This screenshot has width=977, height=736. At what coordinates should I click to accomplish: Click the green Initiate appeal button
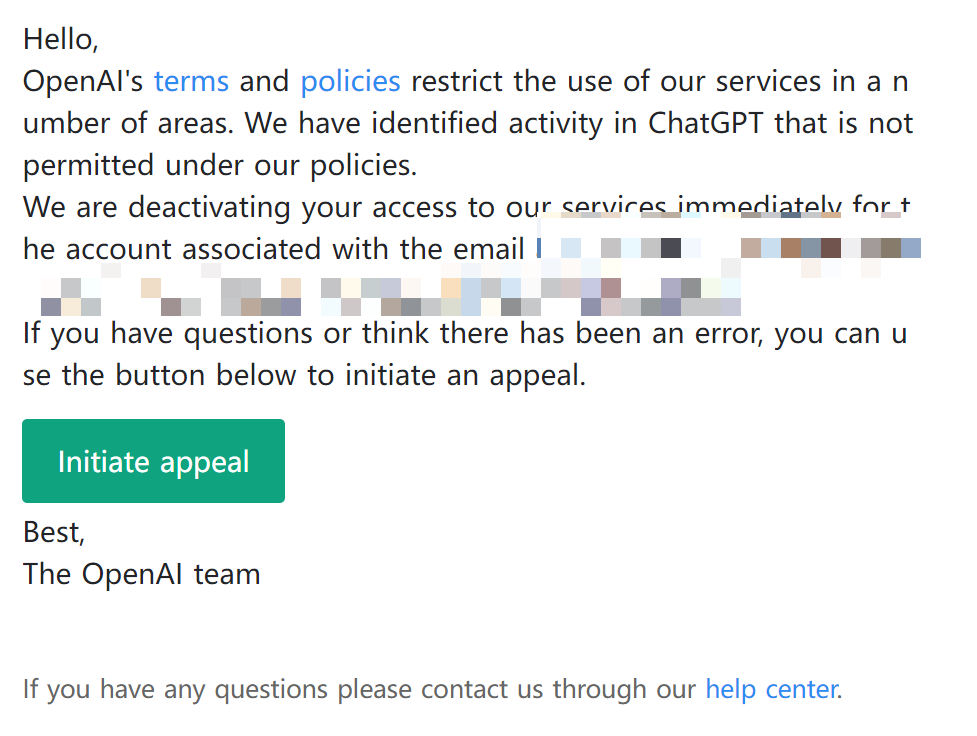coord(153,461)
